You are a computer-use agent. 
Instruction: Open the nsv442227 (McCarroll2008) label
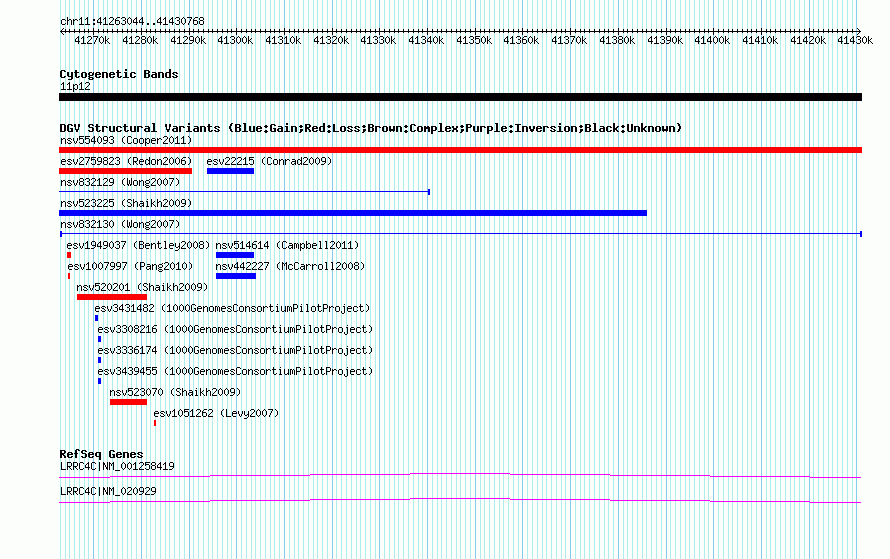coord(290,266)
